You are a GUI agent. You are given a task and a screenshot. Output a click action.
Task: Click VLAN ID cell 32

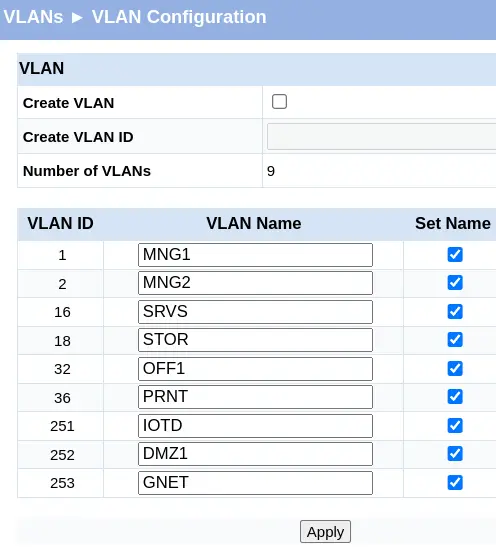[x=62, y=369]
